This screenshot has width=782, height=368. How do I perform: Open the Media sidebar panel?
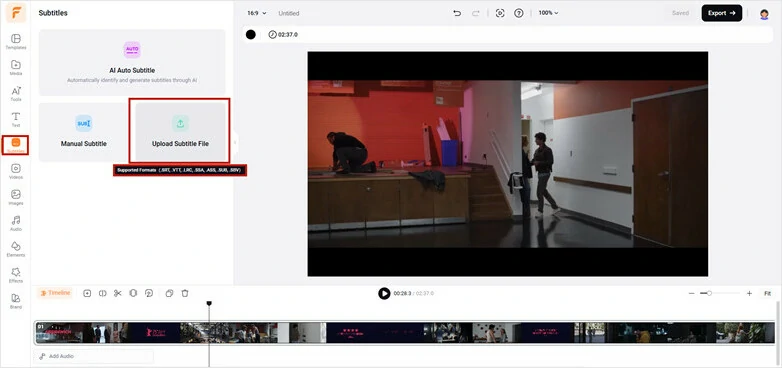click(x=15, y=67)
